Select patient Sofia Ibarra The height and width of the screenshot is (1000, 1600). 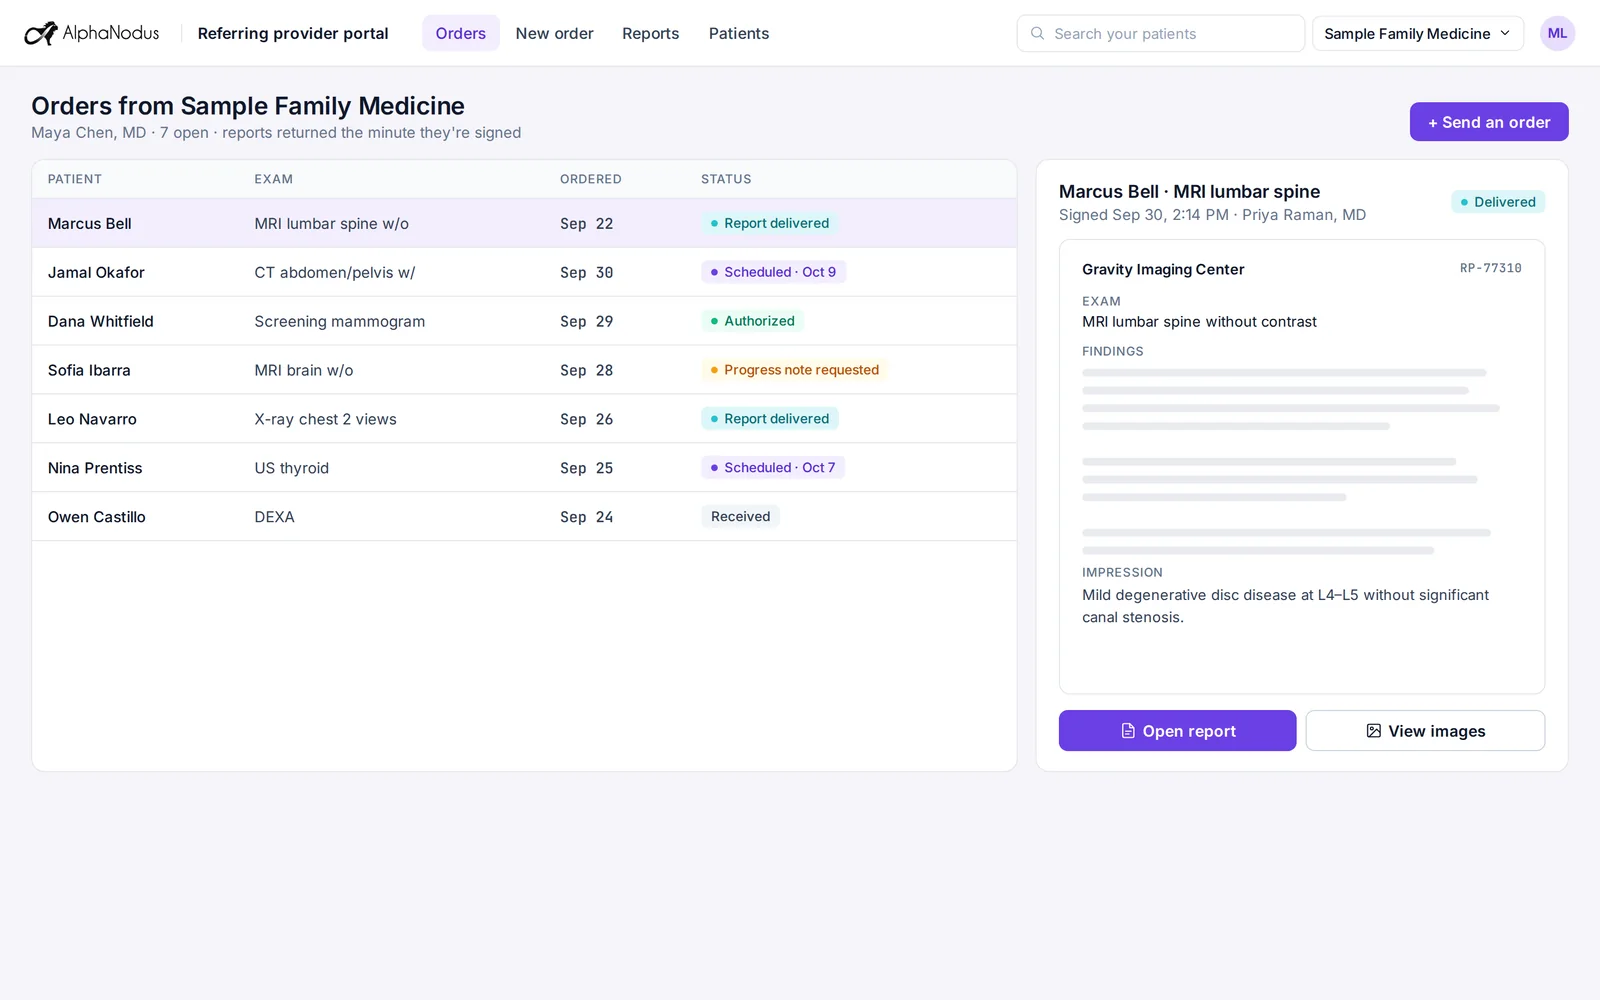coord(89,370)
